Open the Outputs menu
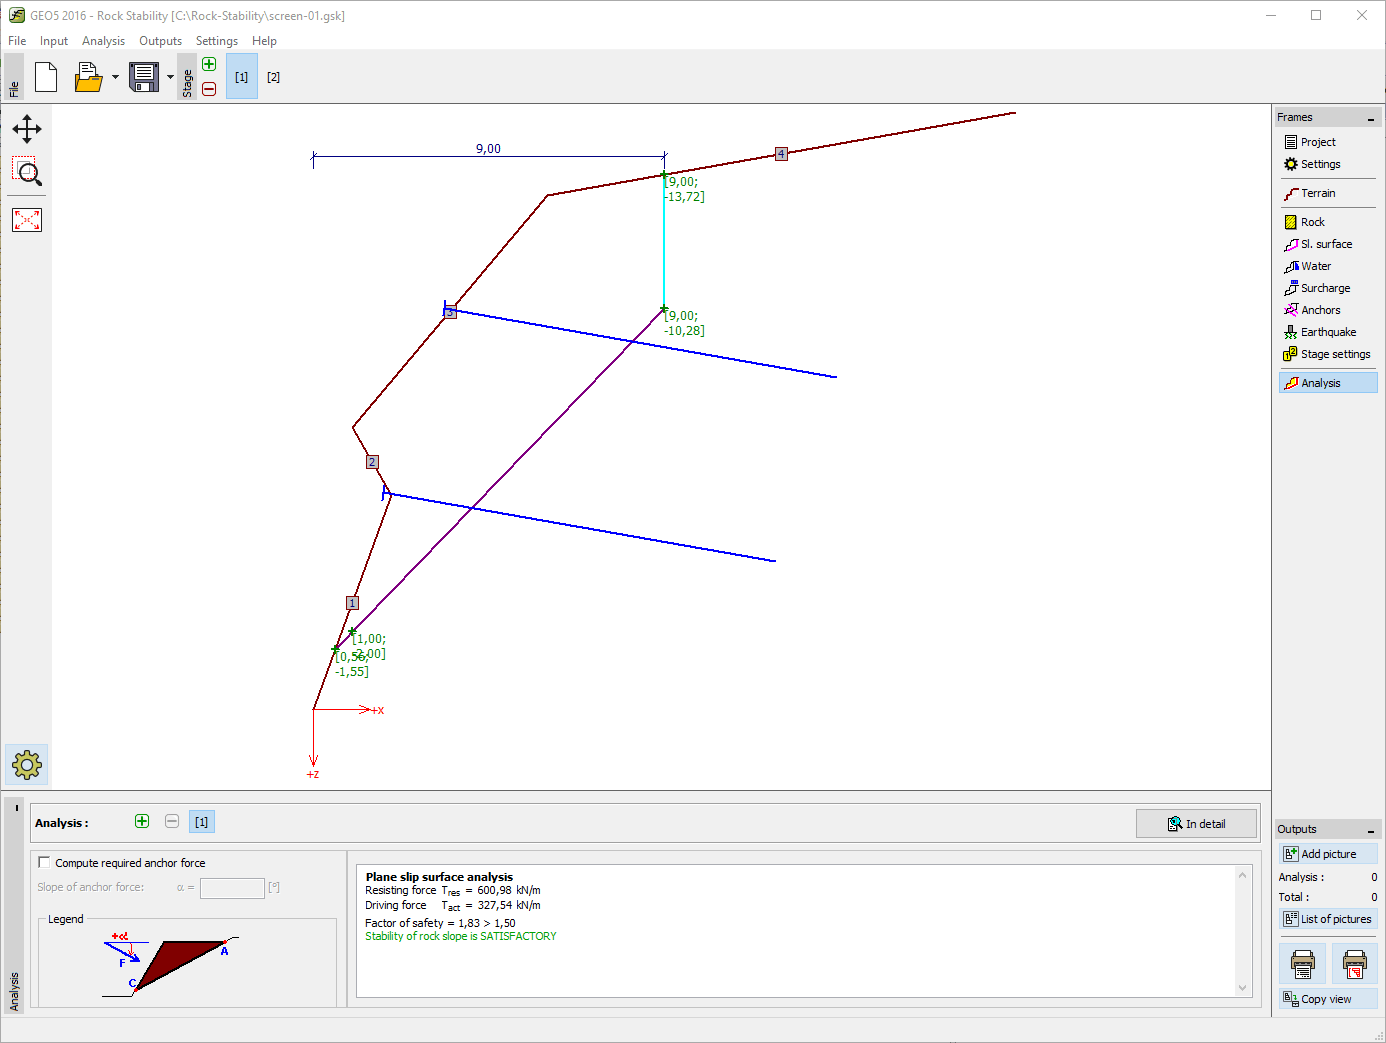The image size is (1386, 1043). (x=160, y=41)
